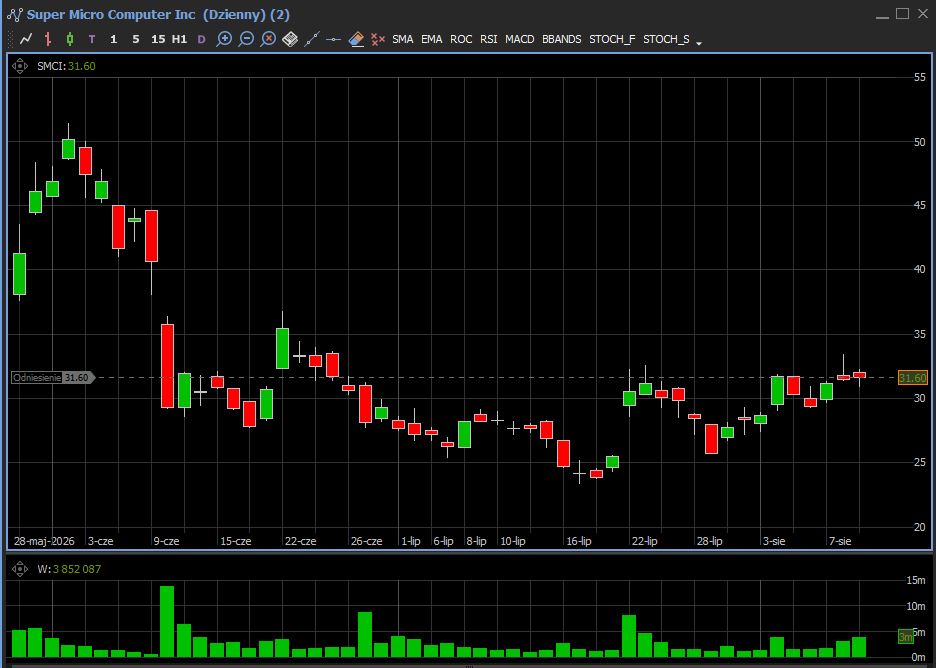
Task: Close the chart window
Action: click(x=923, y=14)
